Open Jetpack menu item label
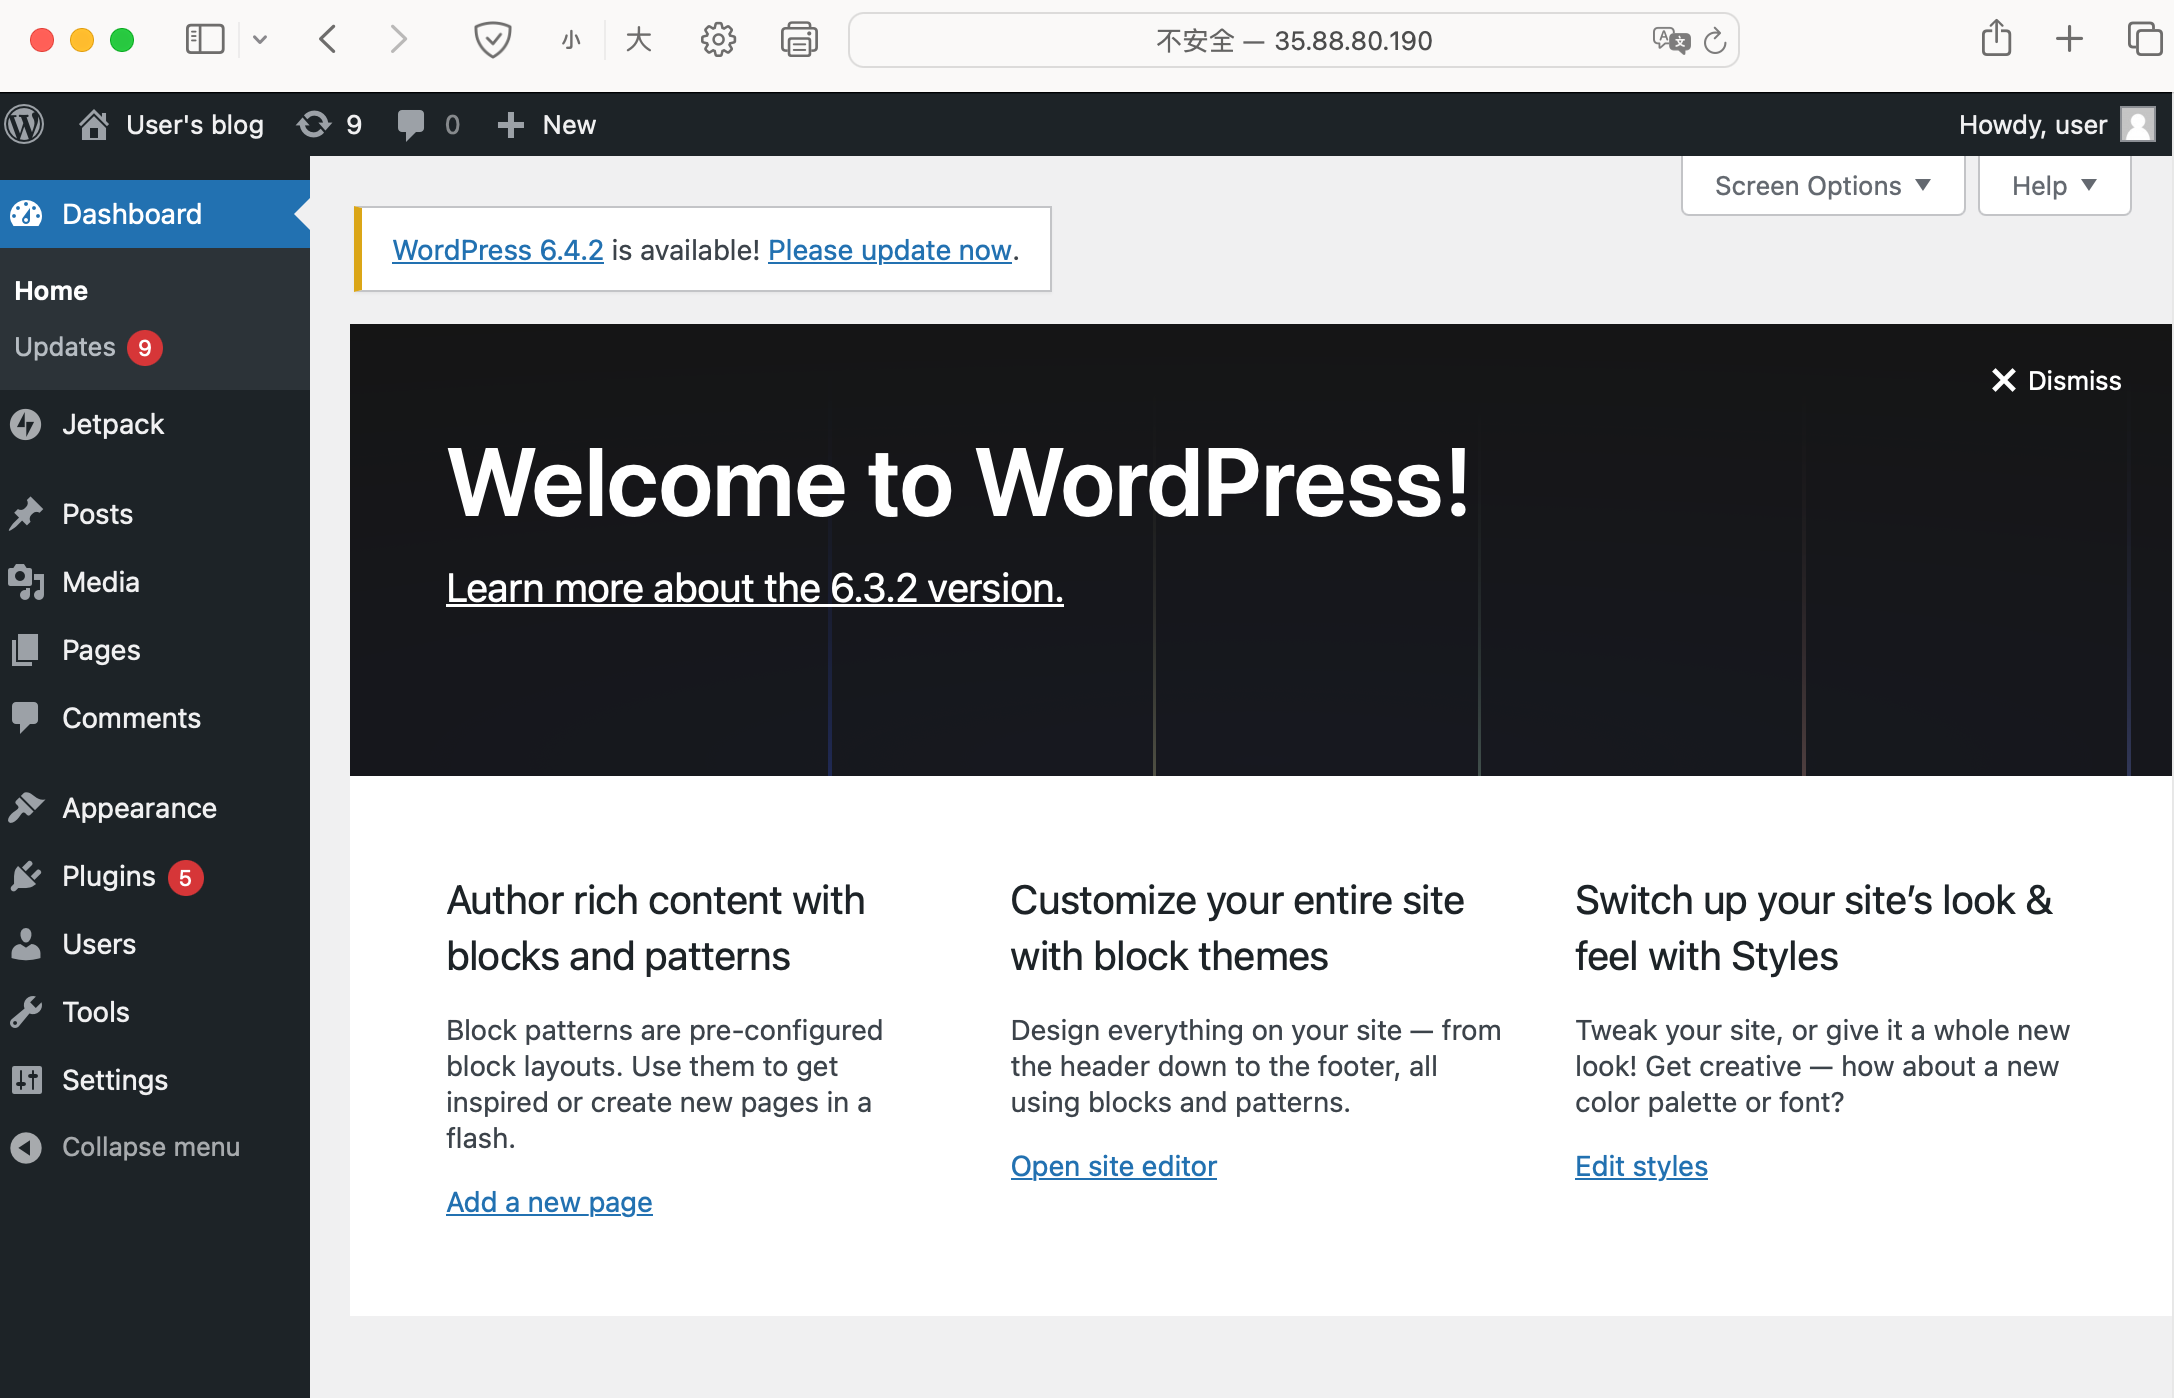 113,424
